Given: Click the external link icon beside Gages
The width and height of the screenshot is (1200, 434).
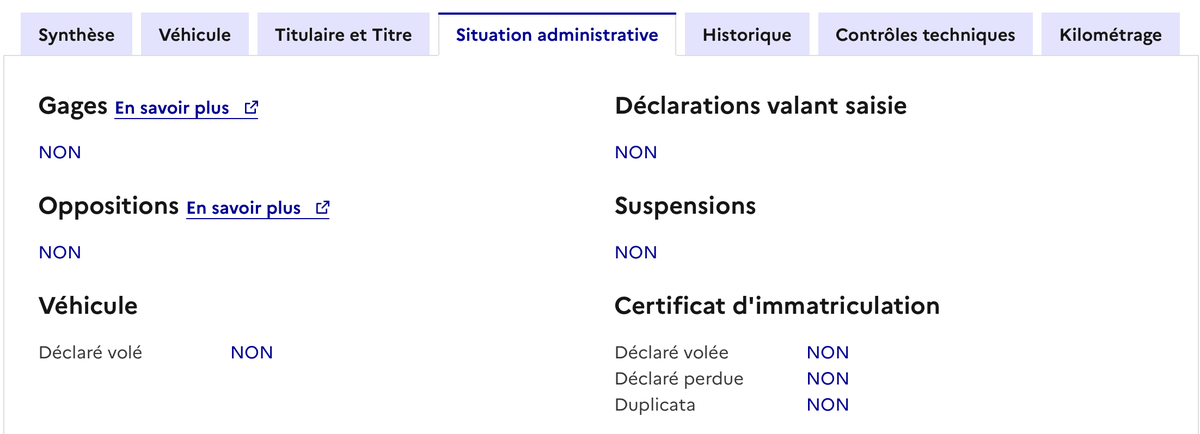Looking at the screenshot, I should pyautogui.click(x=251, y=108).
